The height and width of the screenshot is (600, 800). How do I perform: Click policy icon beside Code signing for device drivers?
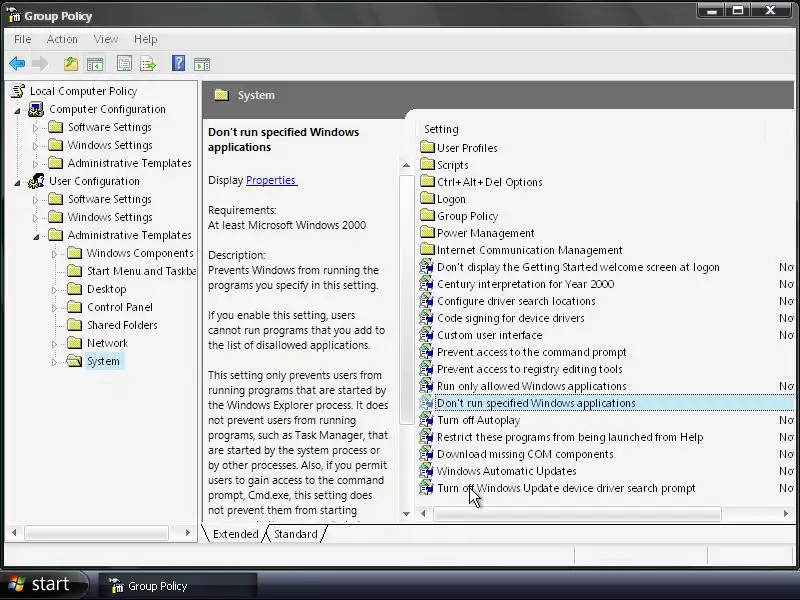pos(427,317)
